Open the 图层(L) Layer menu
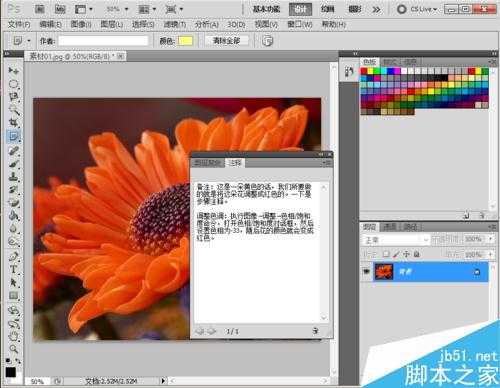500x388 pixels. coord(112,24)
